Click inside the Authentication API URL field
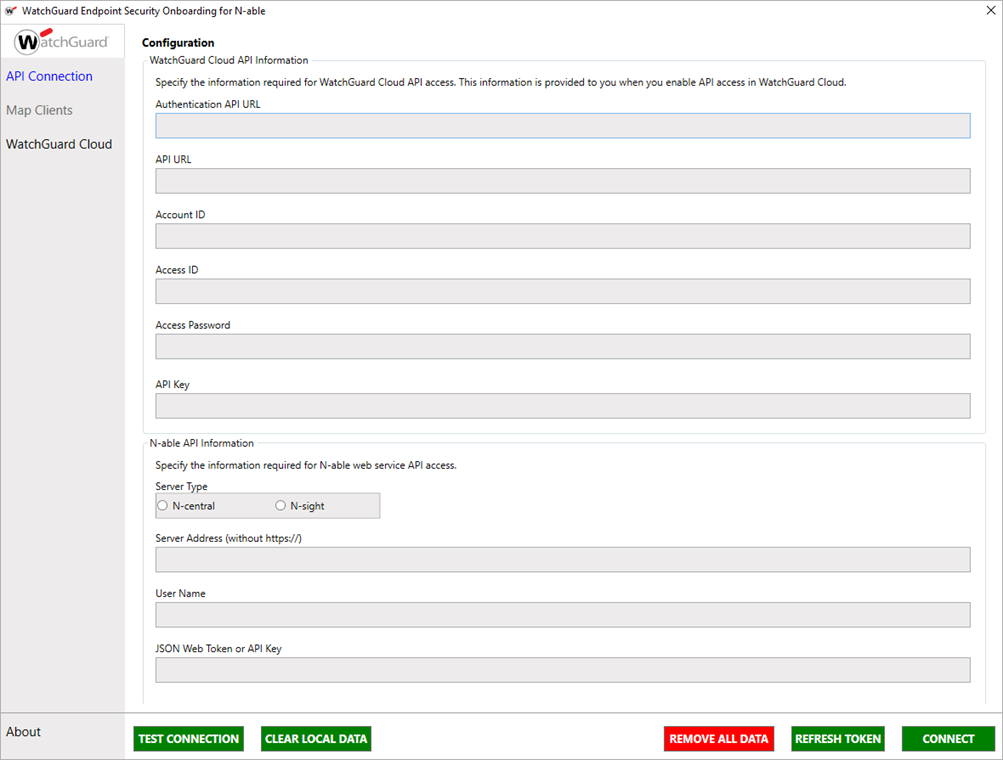Screen dimensions: 1003x760 [x=562, y=125]
